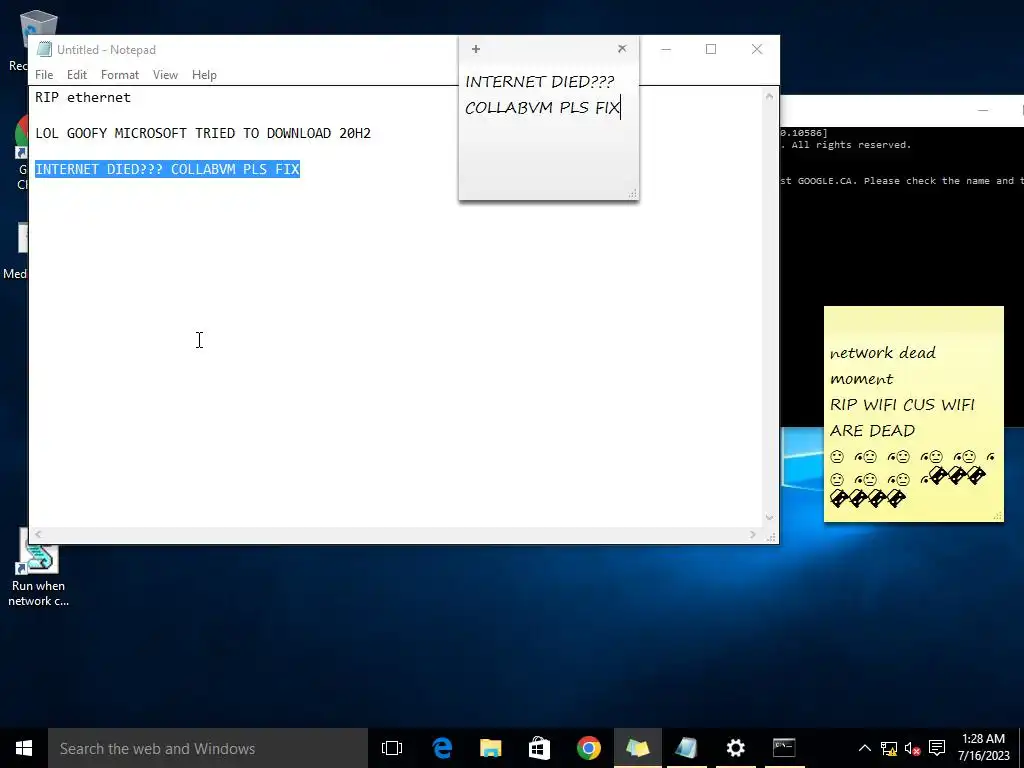The width and height of the screenshot is (1024, 768).
Task: Switch to Sticky Notes on the taskbar
Action: (637, 748)
